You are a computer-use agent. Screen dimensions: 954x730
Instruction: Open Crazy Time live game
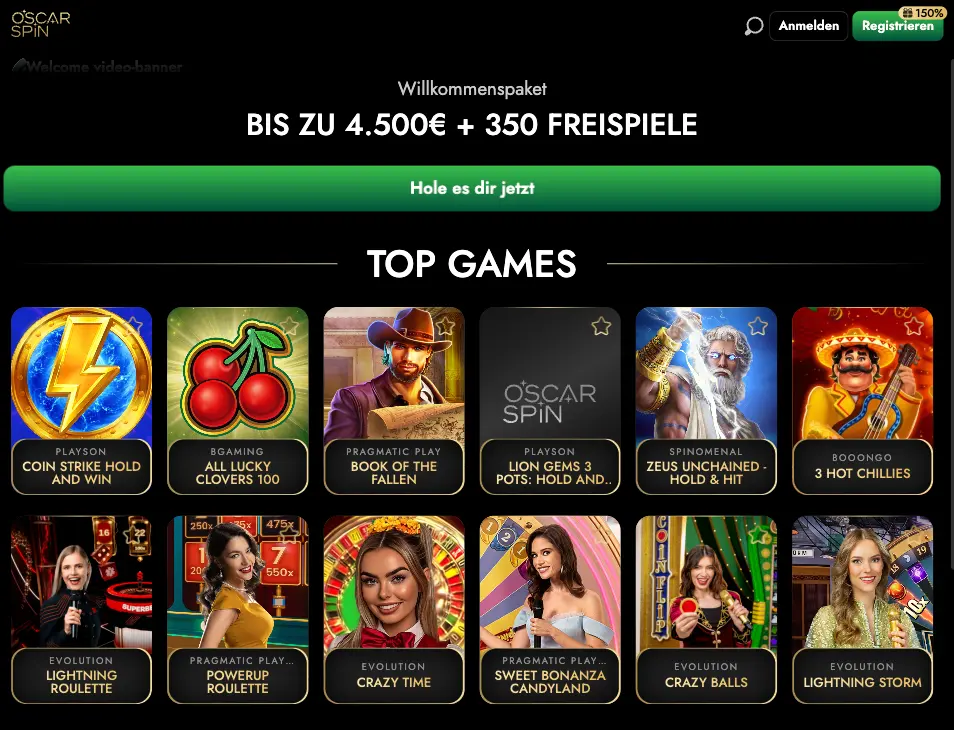(x=394, y=610)
